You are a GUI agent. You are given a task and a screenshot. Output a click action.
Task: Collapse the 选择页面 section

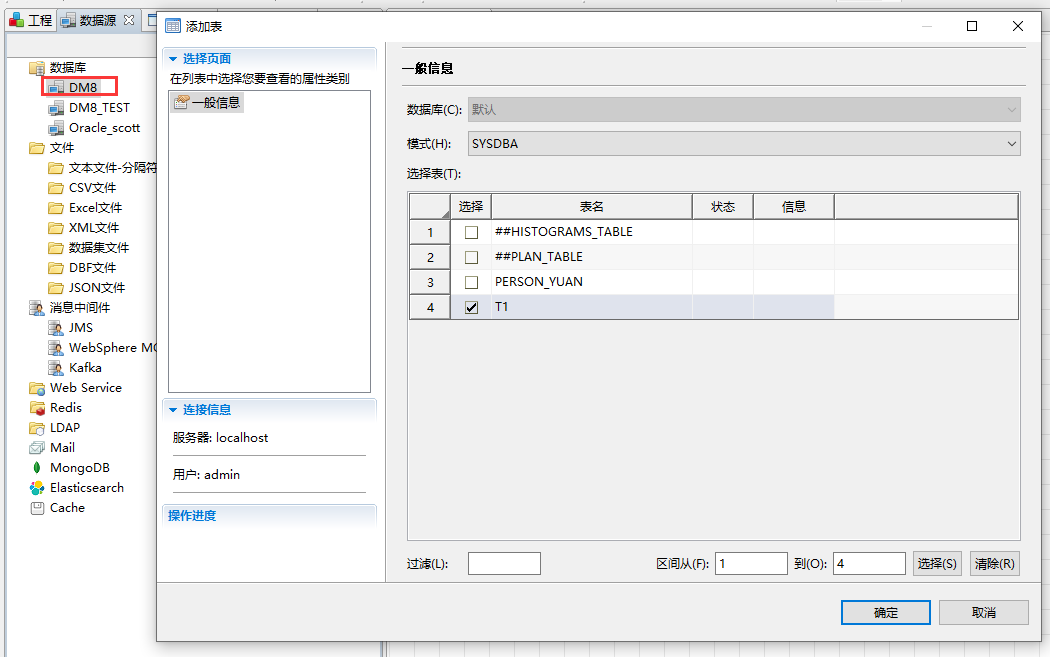[173, 59]
